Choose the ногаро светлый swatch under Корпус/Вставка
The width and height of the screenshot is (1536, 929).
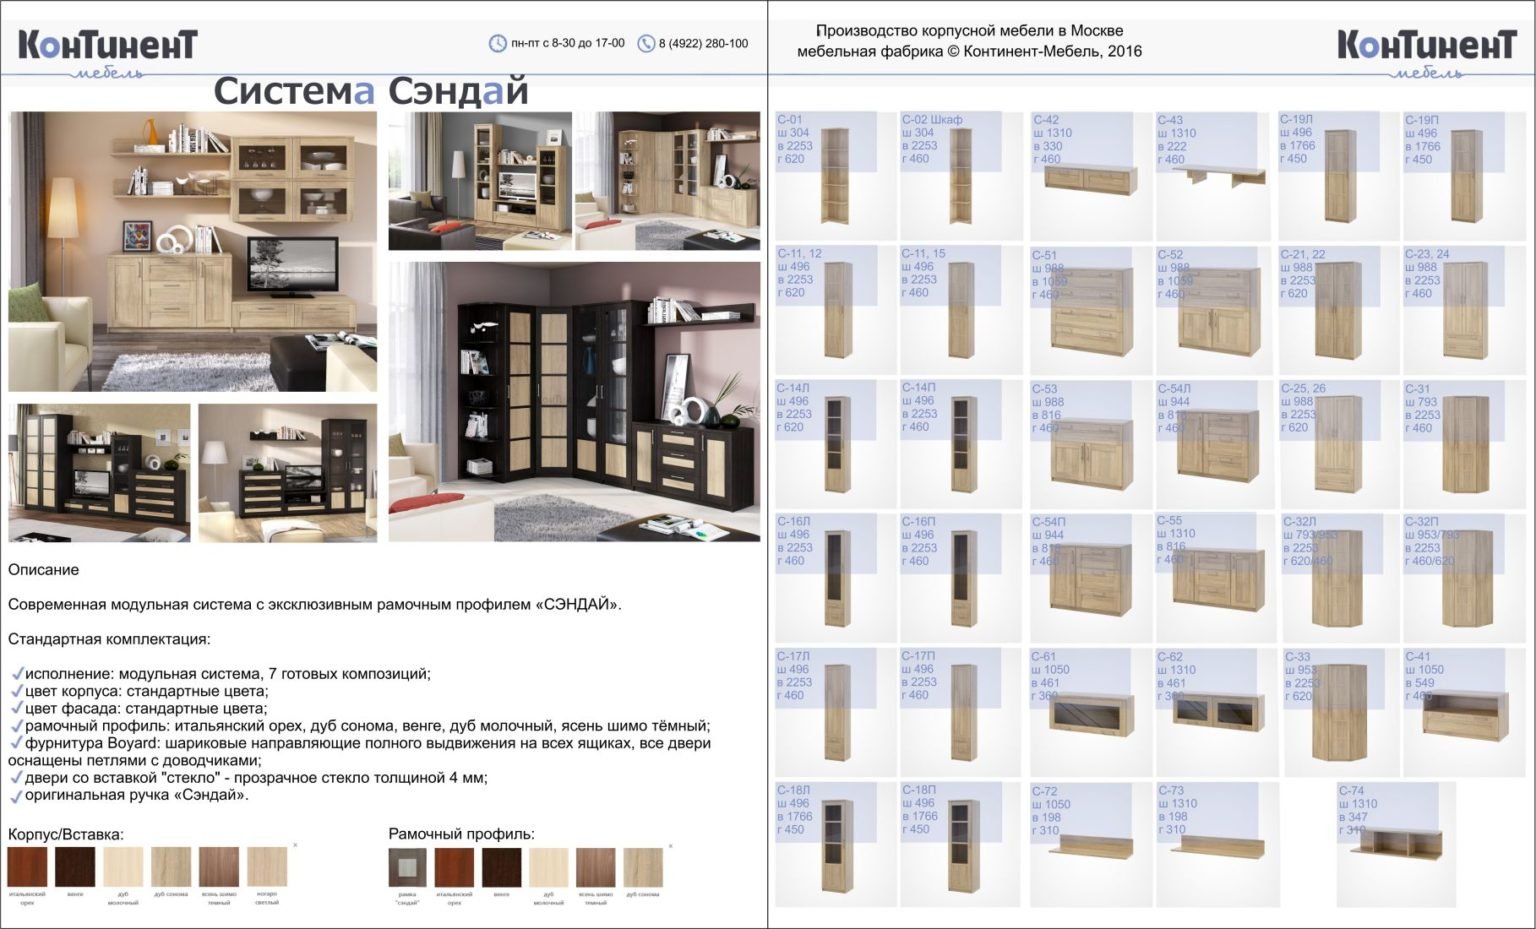[x=267, y=867]
